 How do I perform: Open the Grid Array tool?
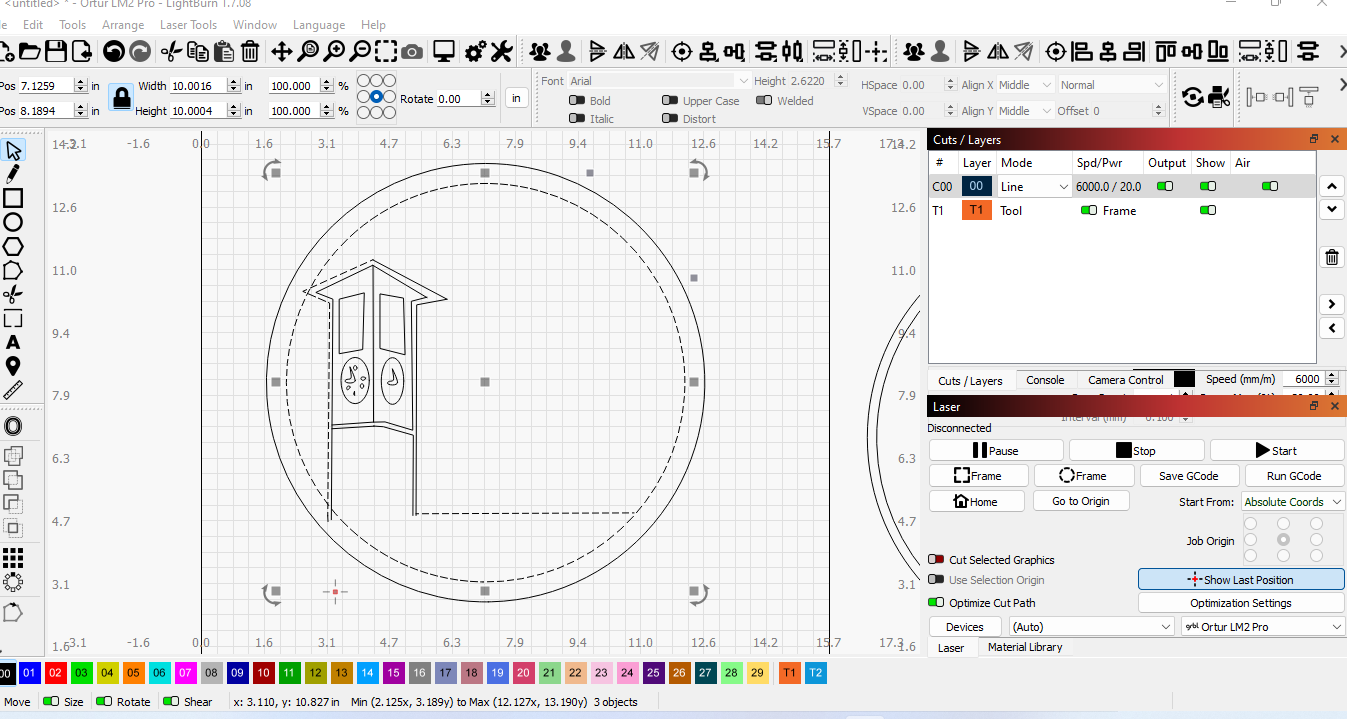(x=13, y=557)
